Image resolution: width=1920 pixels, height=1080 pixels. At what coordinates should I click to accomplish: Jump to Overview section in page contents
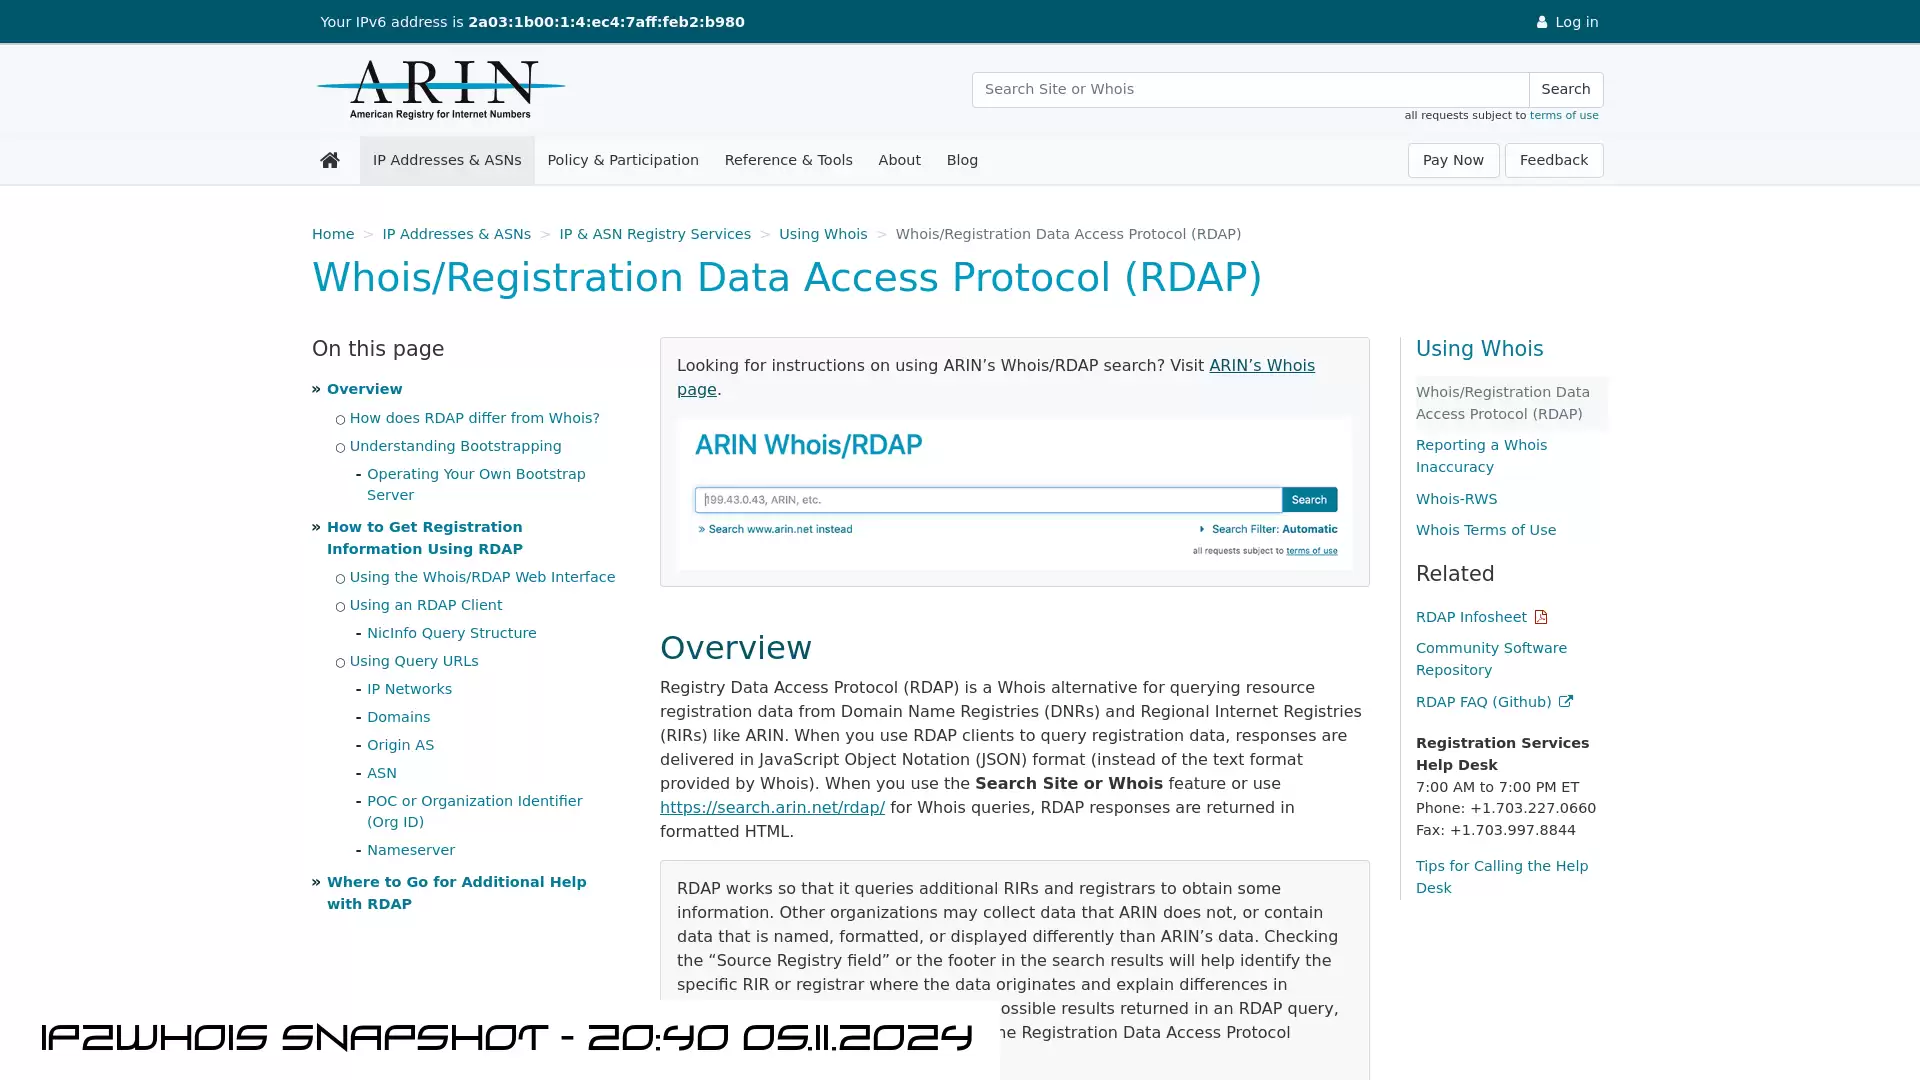364,389
